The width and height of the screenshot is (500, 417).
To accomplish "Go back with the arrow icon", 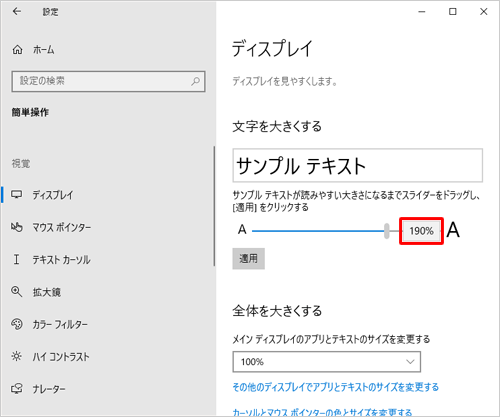I will click(x=17, y=12).
